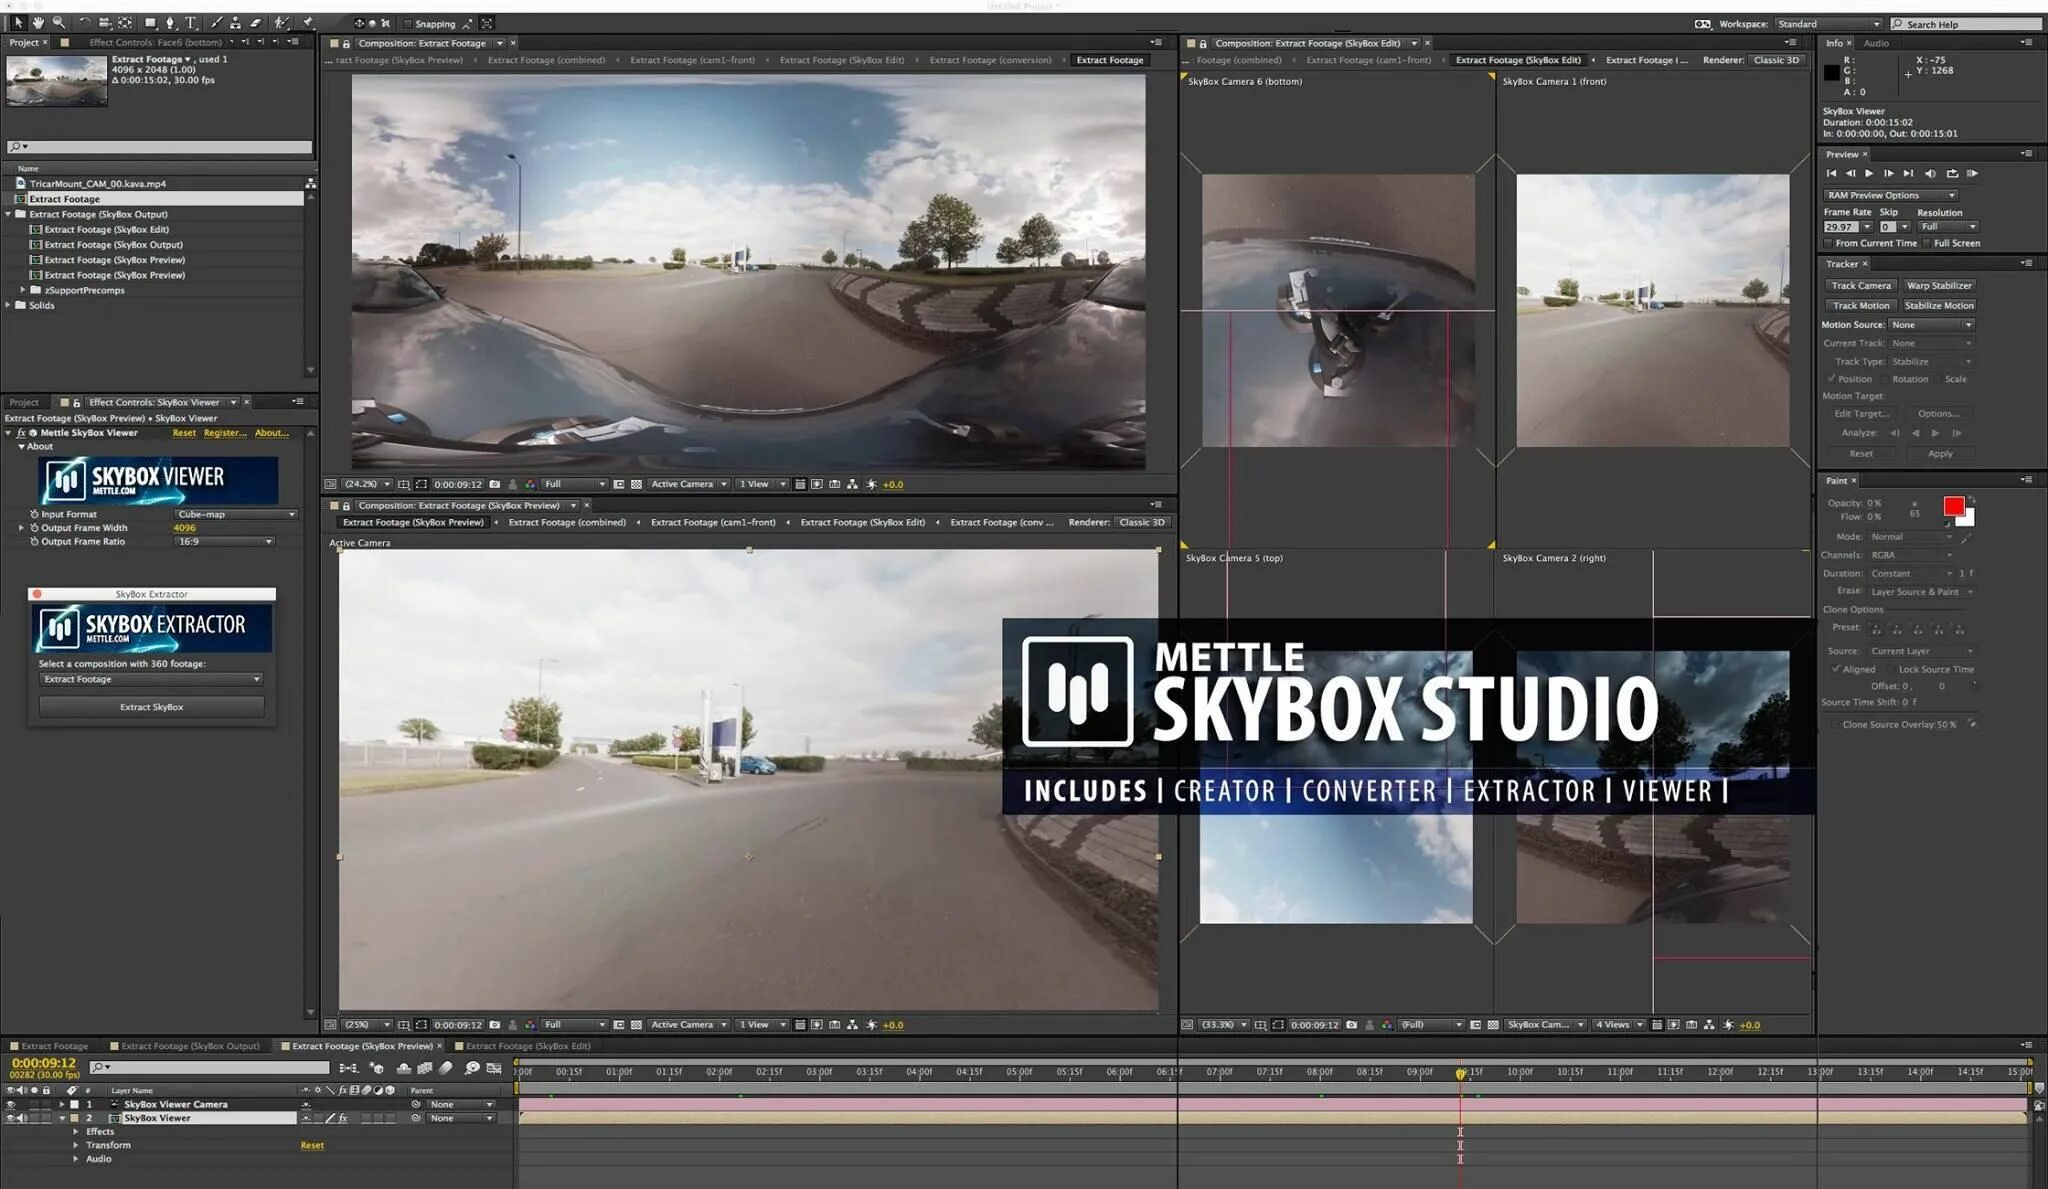2048x1189 pixels.
Task: Select the Horizontal Type tool
Action: pyautogui.click(x=190, y=22)
